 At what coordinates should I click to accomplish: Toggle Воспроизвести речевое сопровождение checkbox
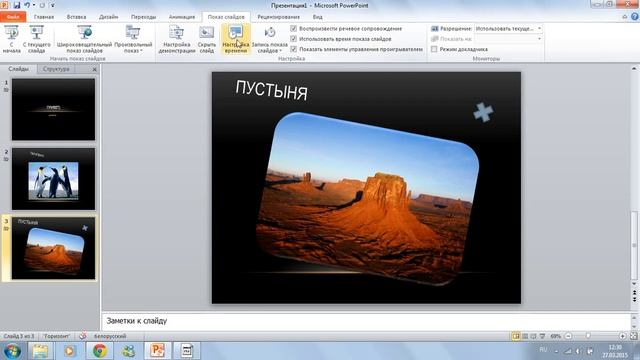coord(293,29)
